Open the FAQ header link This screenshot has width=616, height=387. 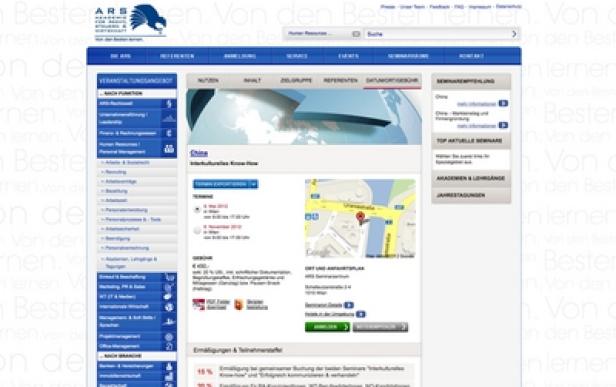(x=459, y=7)
